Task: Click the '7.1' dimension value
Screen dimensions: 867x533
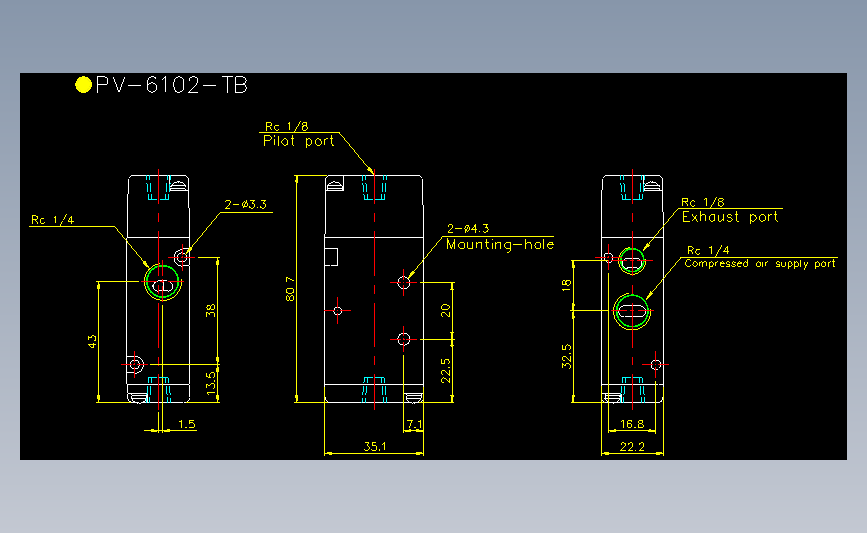Action: coord(414,425)
